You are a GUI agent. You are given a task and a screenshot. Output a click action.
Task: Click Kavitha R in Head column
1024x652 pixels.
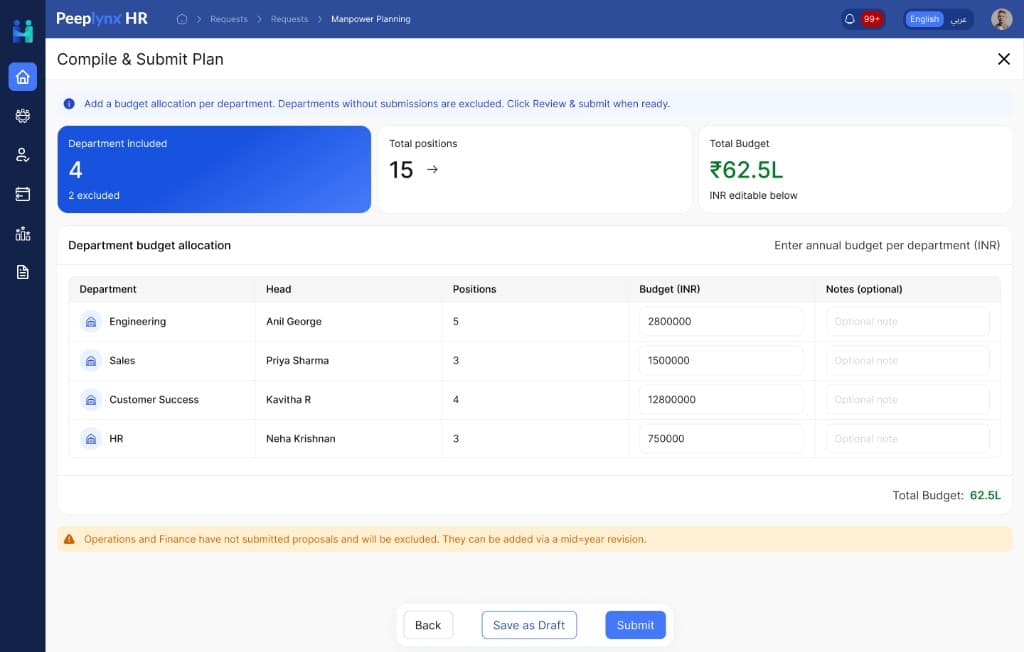click(289, 399)
